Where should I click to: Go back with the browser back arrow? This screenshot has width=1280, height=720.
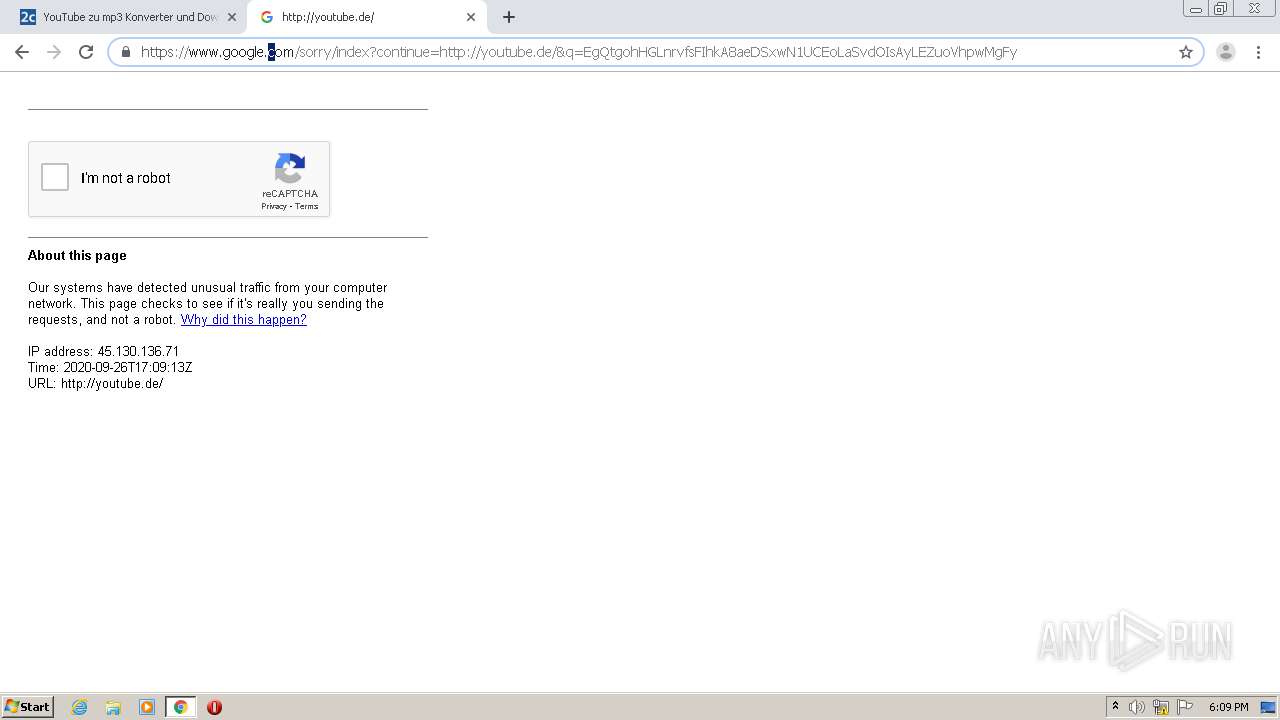coord(22,52)
